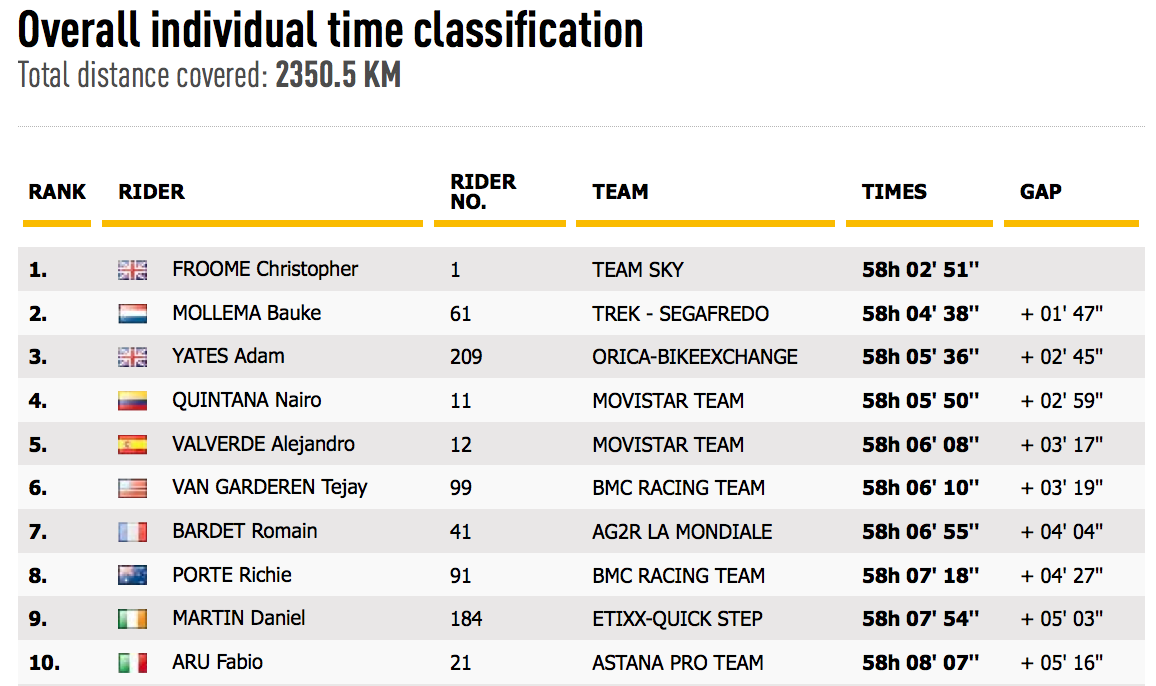Select the ETIXX-QUICK STEP team name

pos(677,619)
